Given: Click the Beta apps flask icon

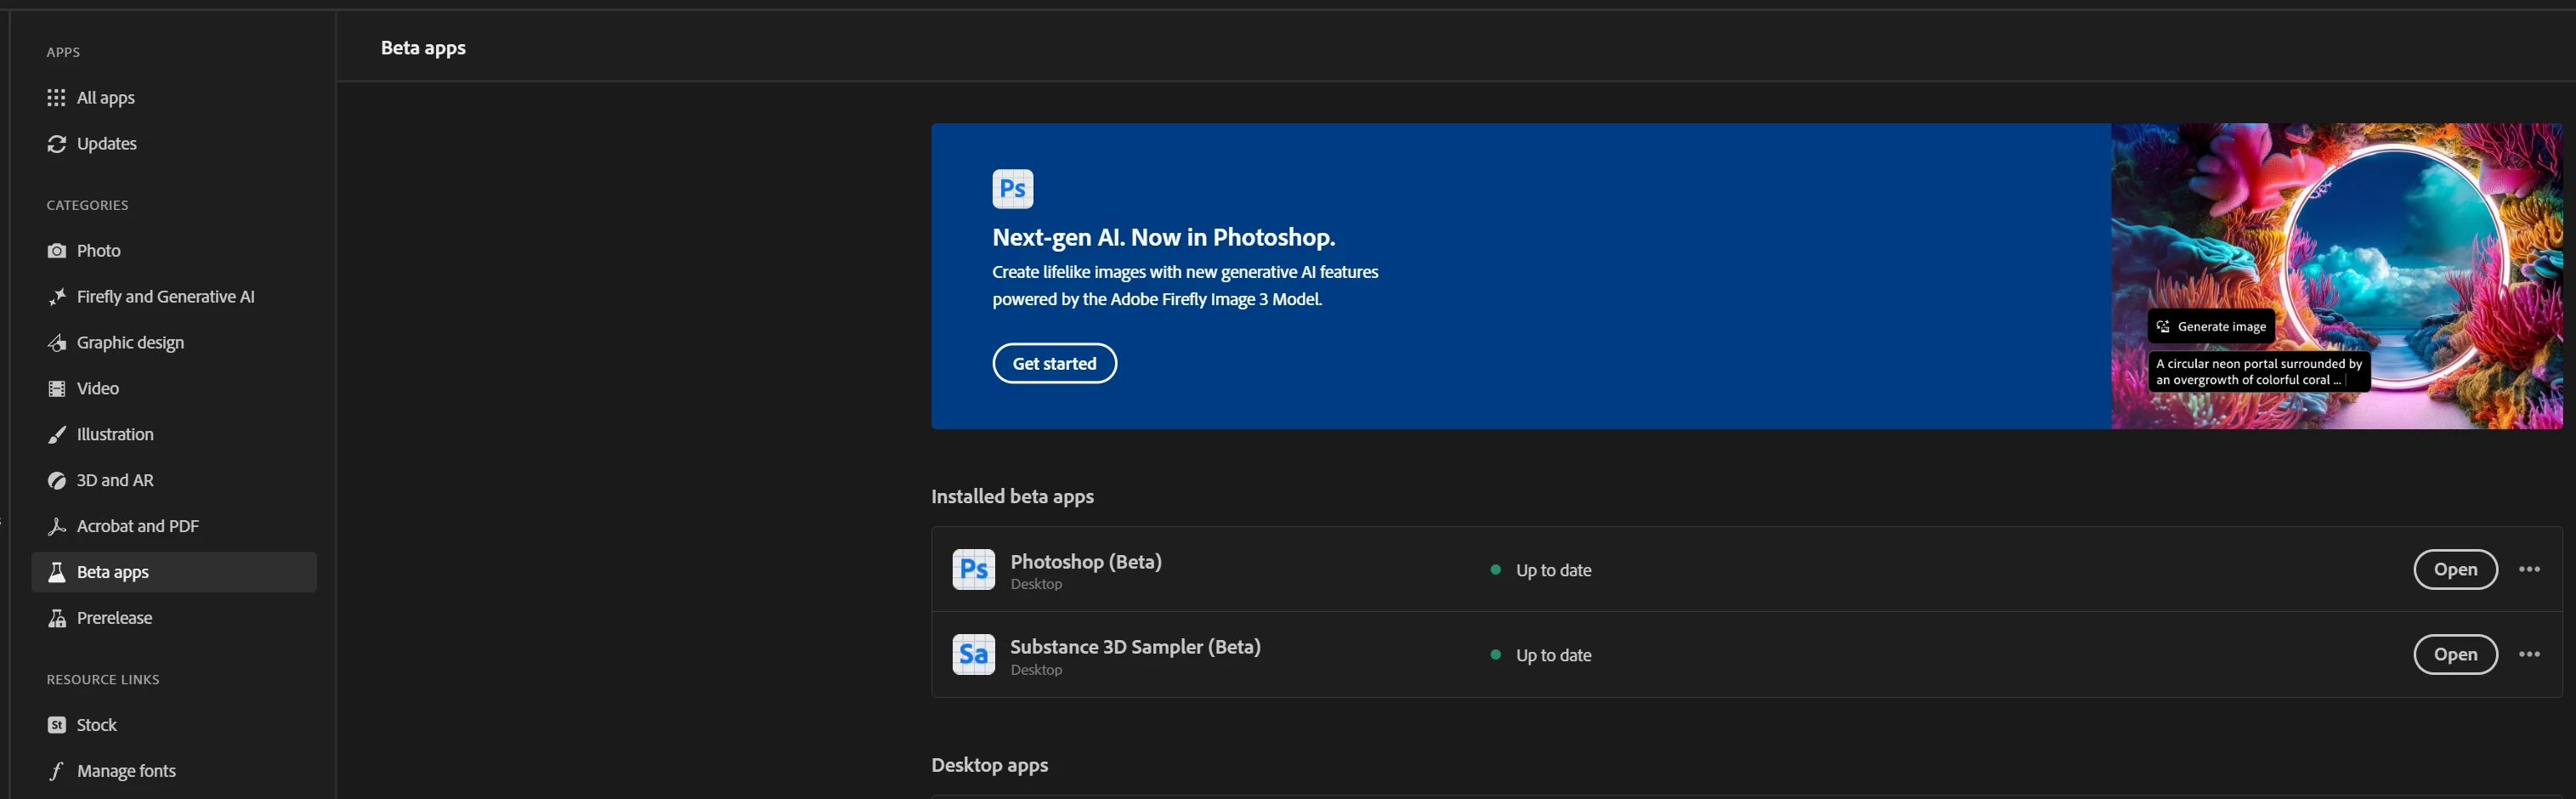Looking at the screenshot, I should (x=56, y=572).
